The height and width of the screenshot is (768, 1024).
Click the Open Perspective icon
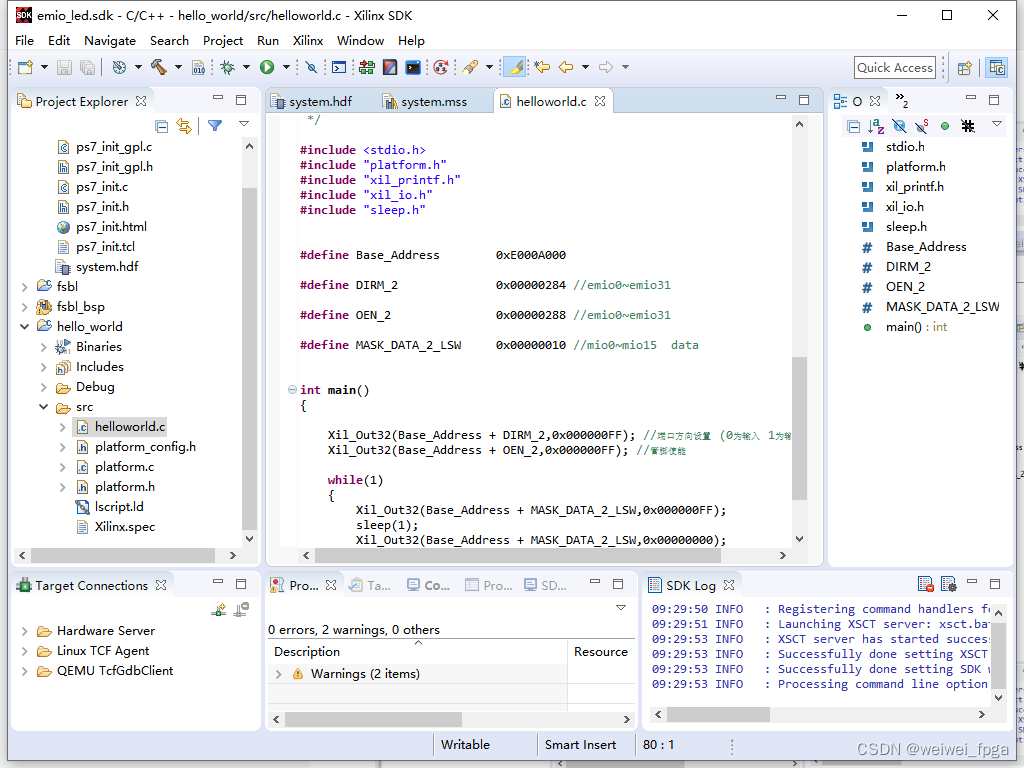(965, 68)
